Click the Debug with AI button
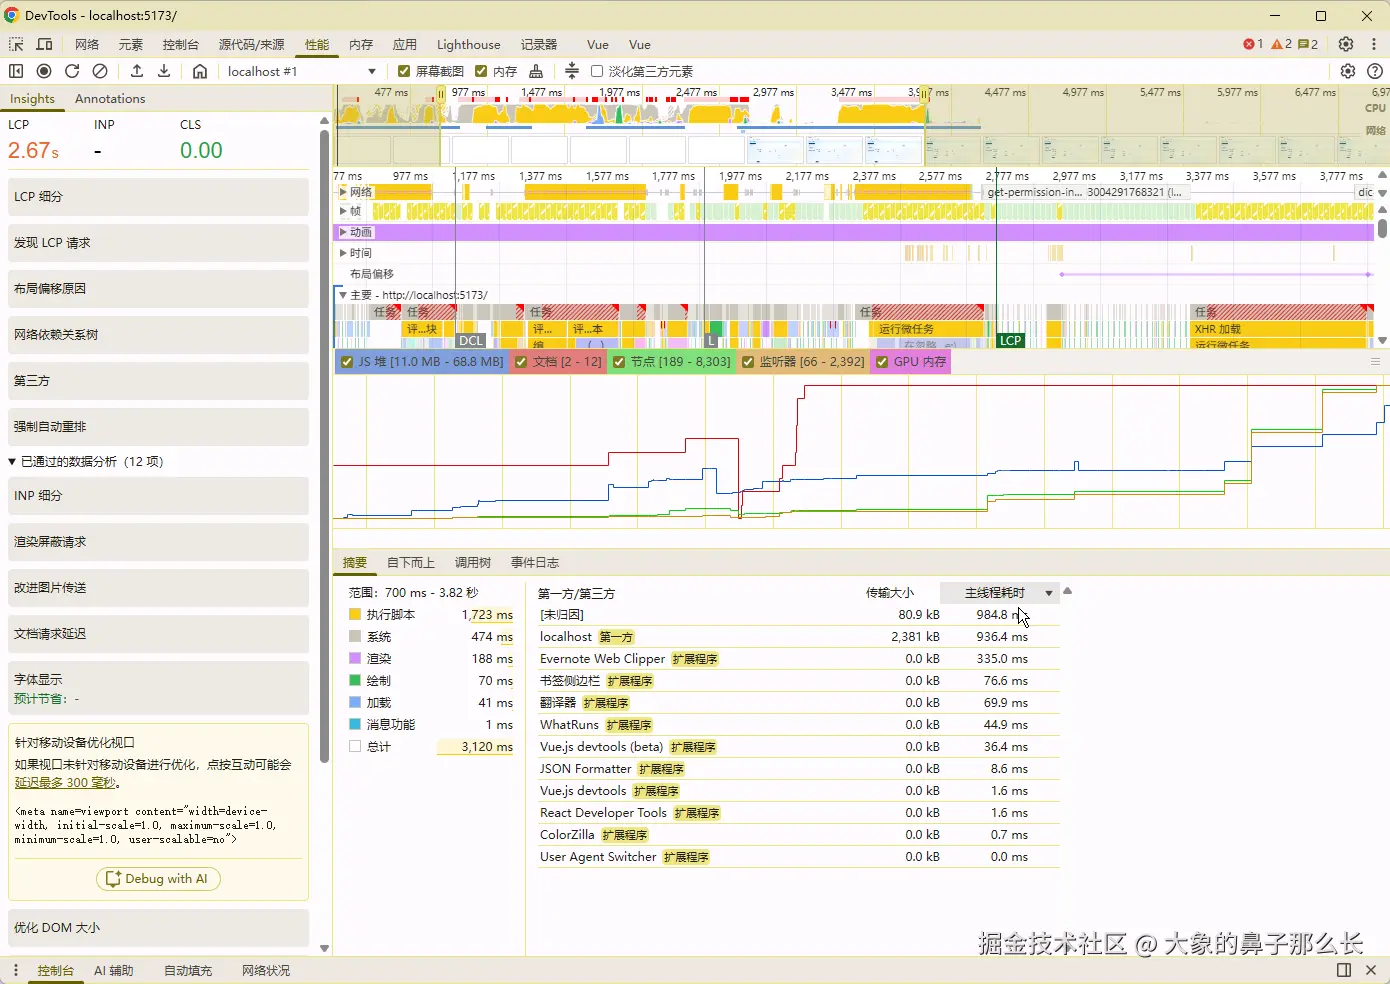1390x984 pixels. (x=158, y=878)
